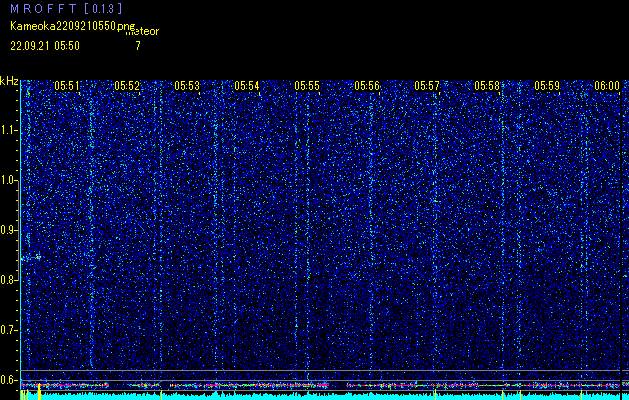Click the cyan amplitude bar at the bottom
The height and width of the screenshot is (400, 629).
(x=325, y=396)
